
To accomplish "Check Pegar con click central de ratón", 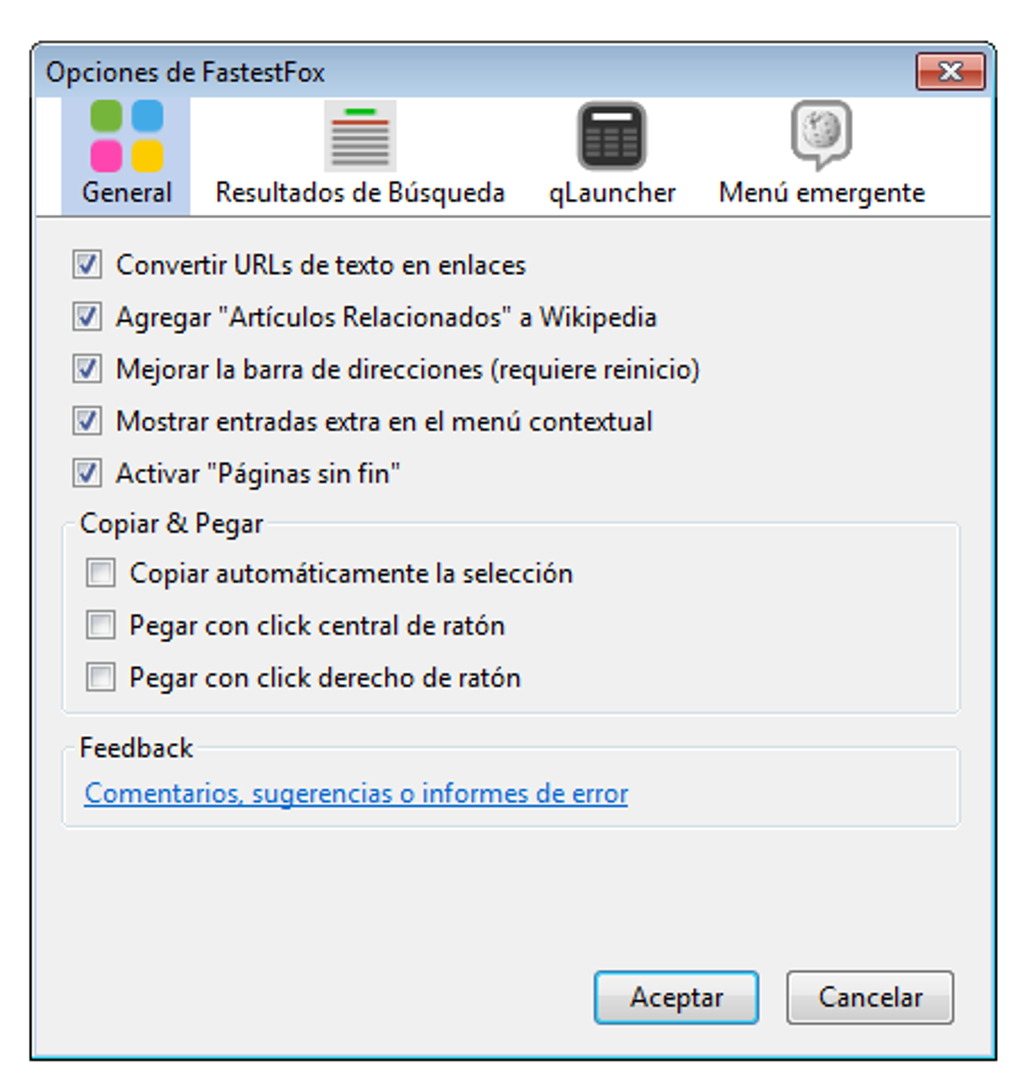I will click(x=101, y=624).
